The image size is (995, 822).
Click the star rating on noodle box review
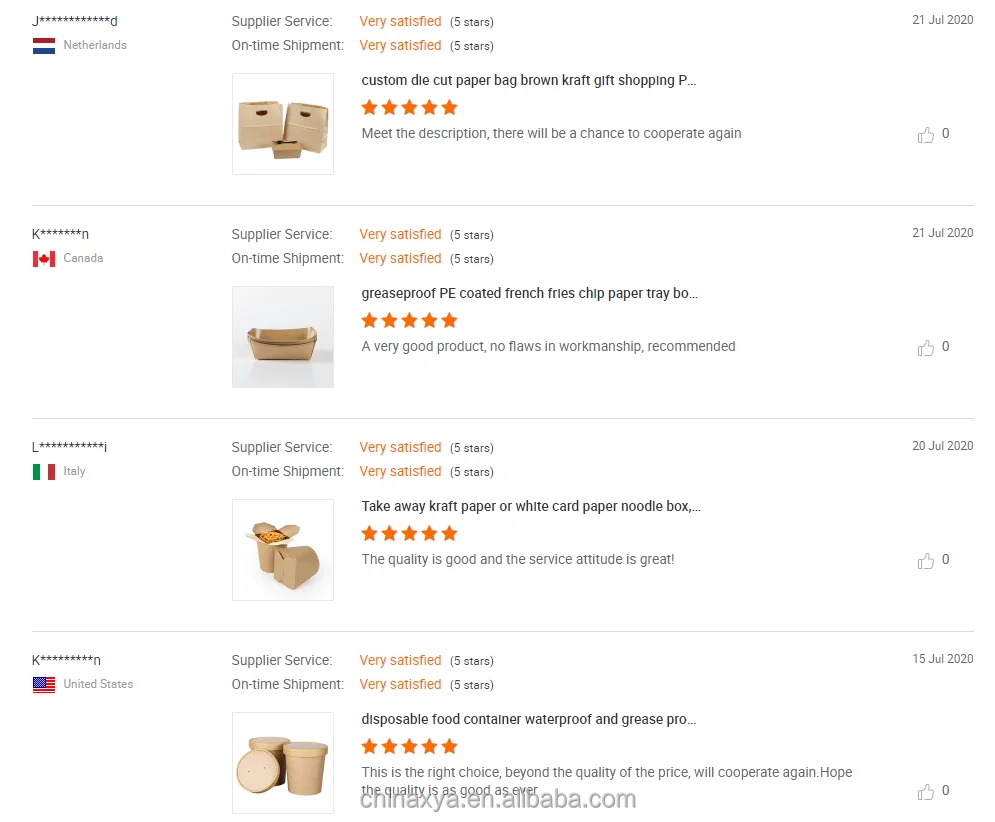[x=409, y=534]
